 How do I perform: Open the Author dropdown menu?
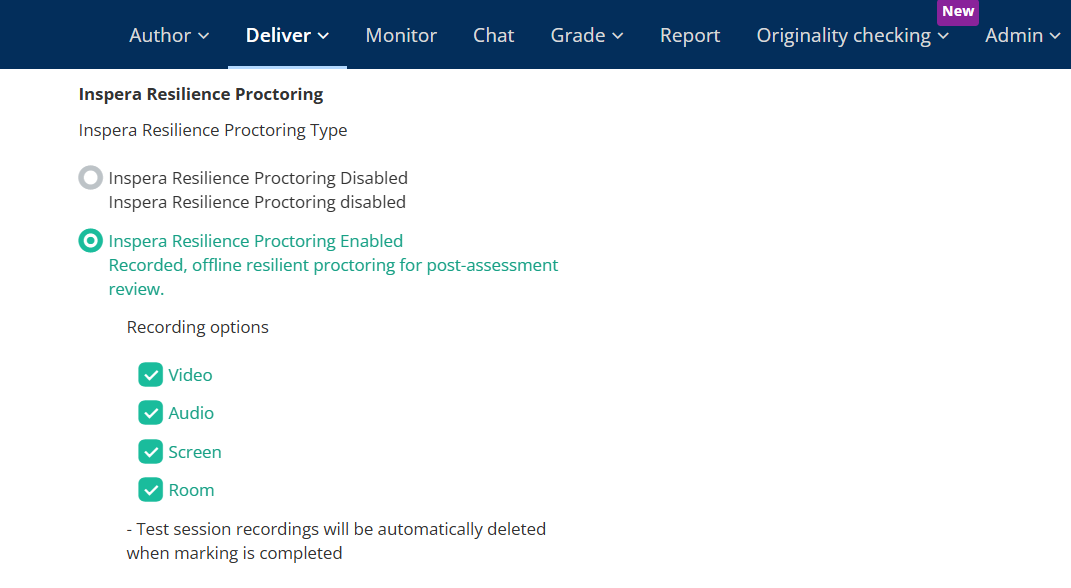(x=168, y=35)
